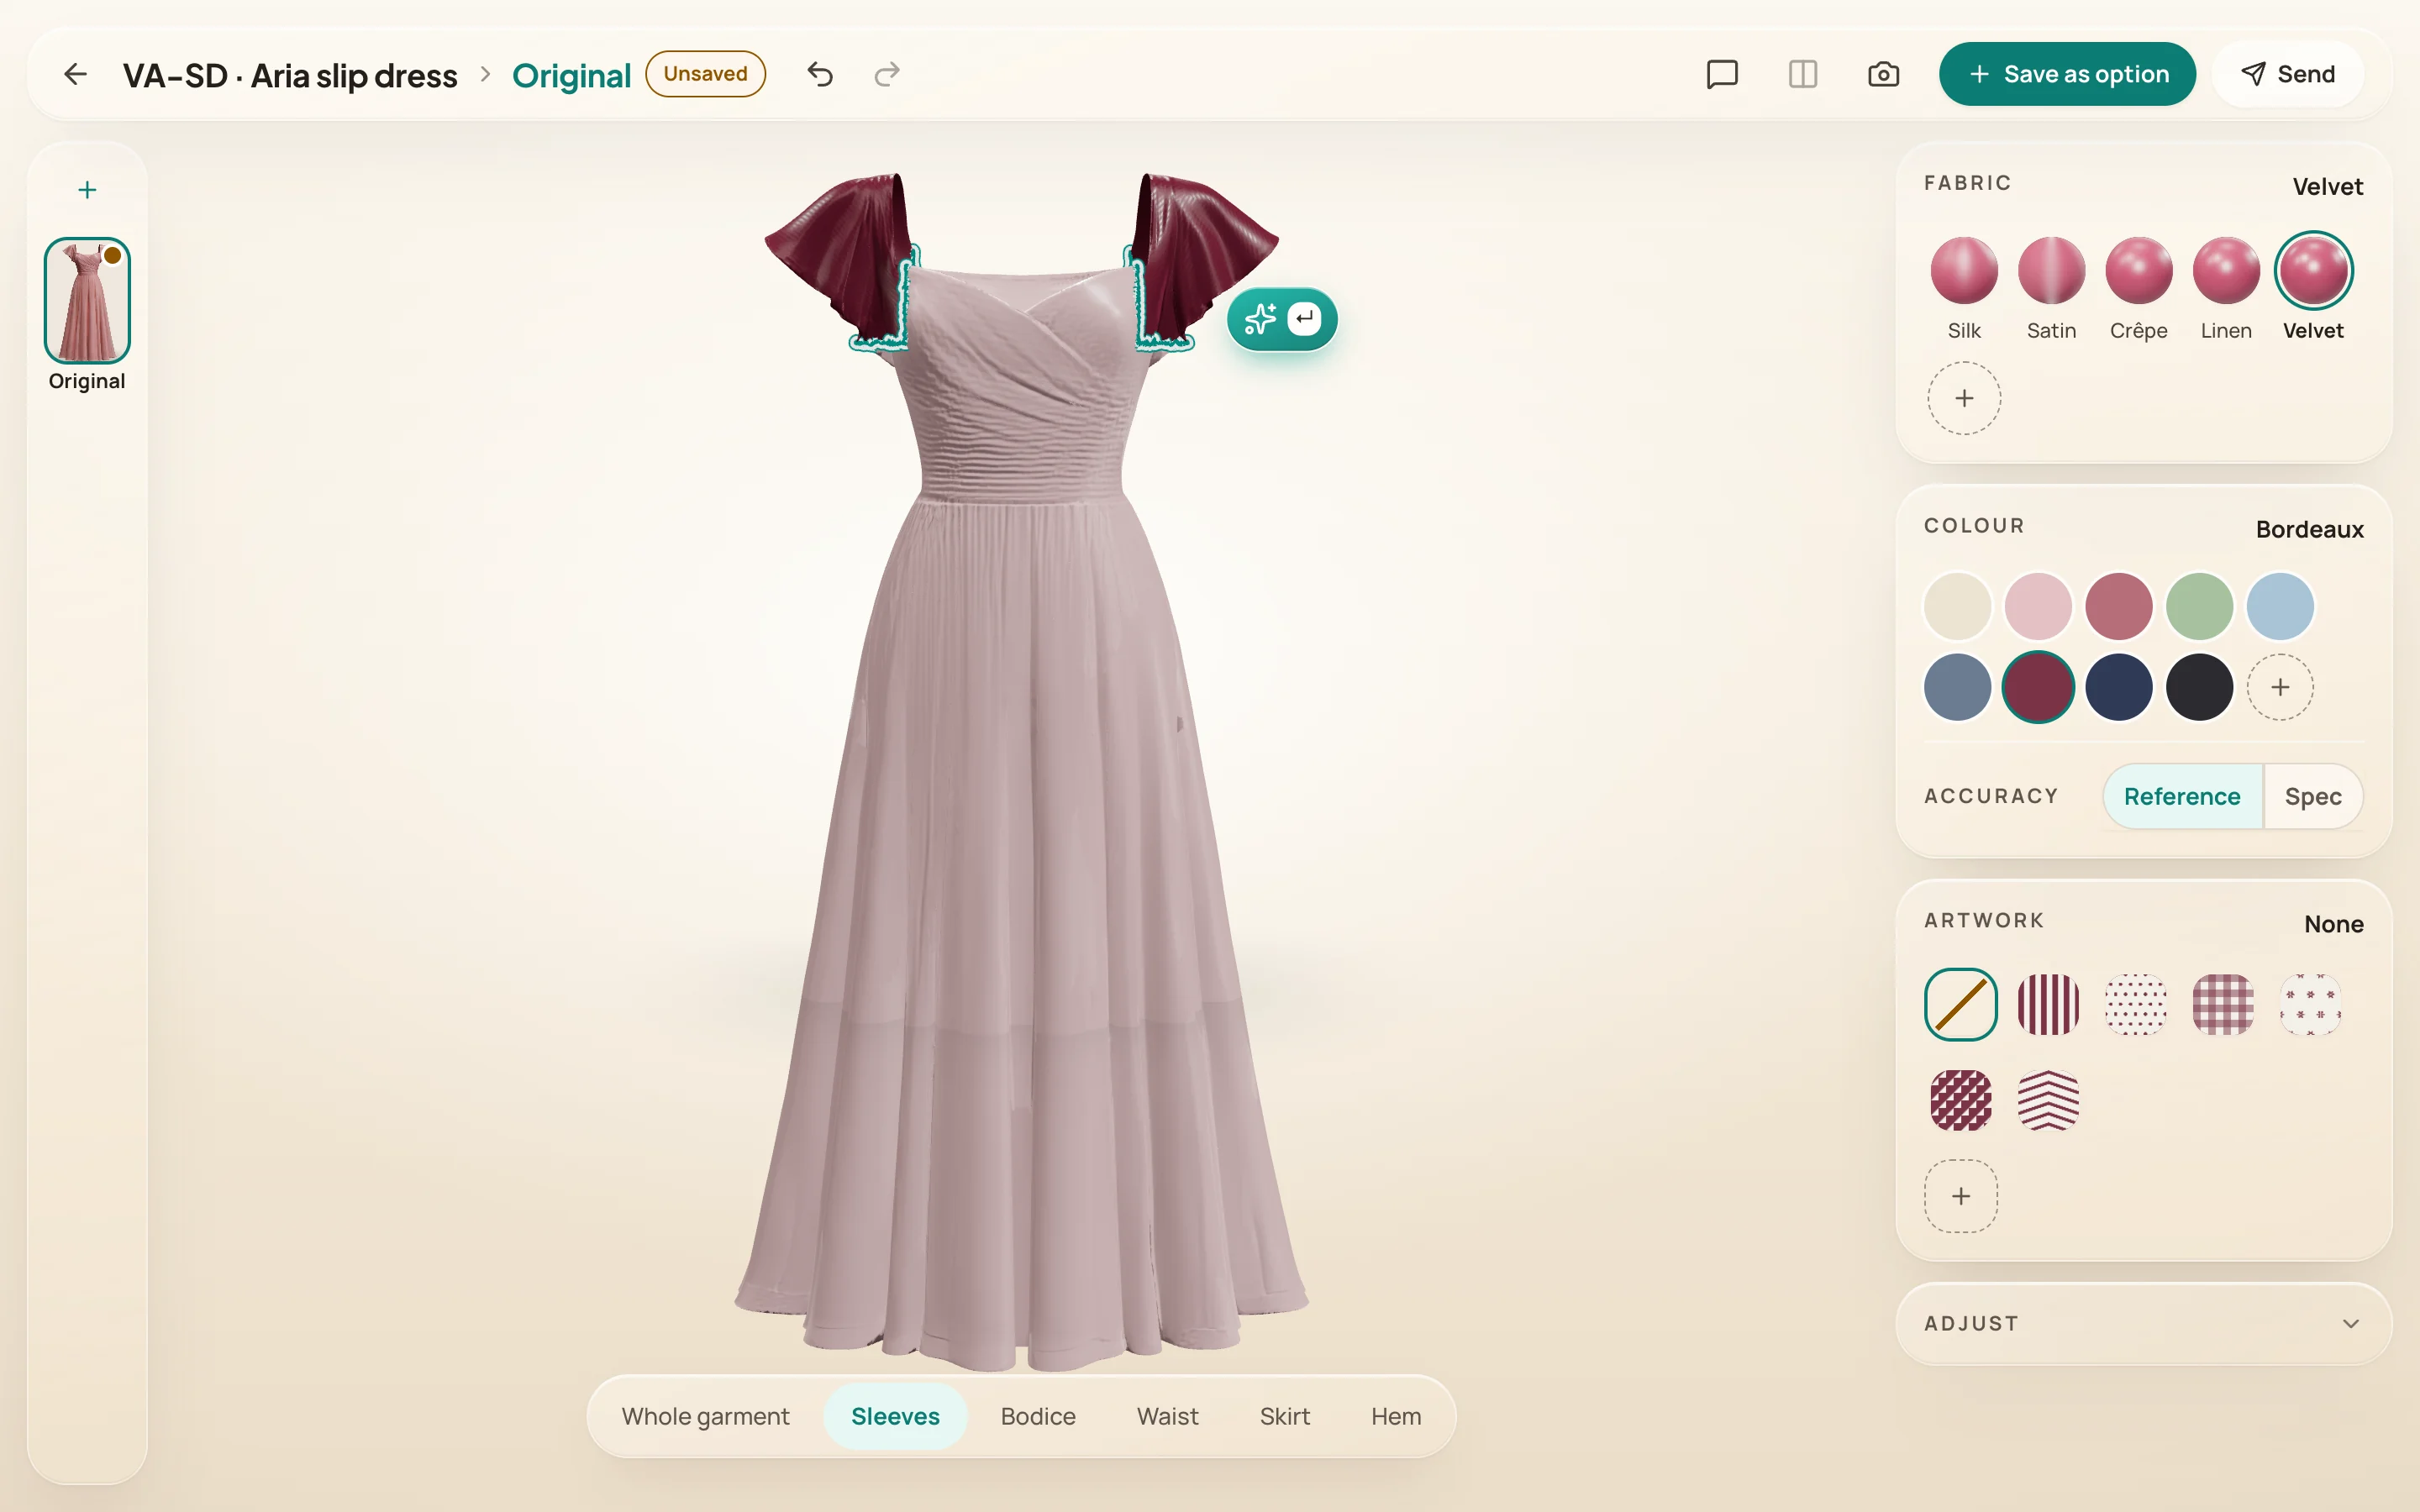Choose the small polka dot artwork pattern
2420x1512 pixels.
coord(2135,1004)
